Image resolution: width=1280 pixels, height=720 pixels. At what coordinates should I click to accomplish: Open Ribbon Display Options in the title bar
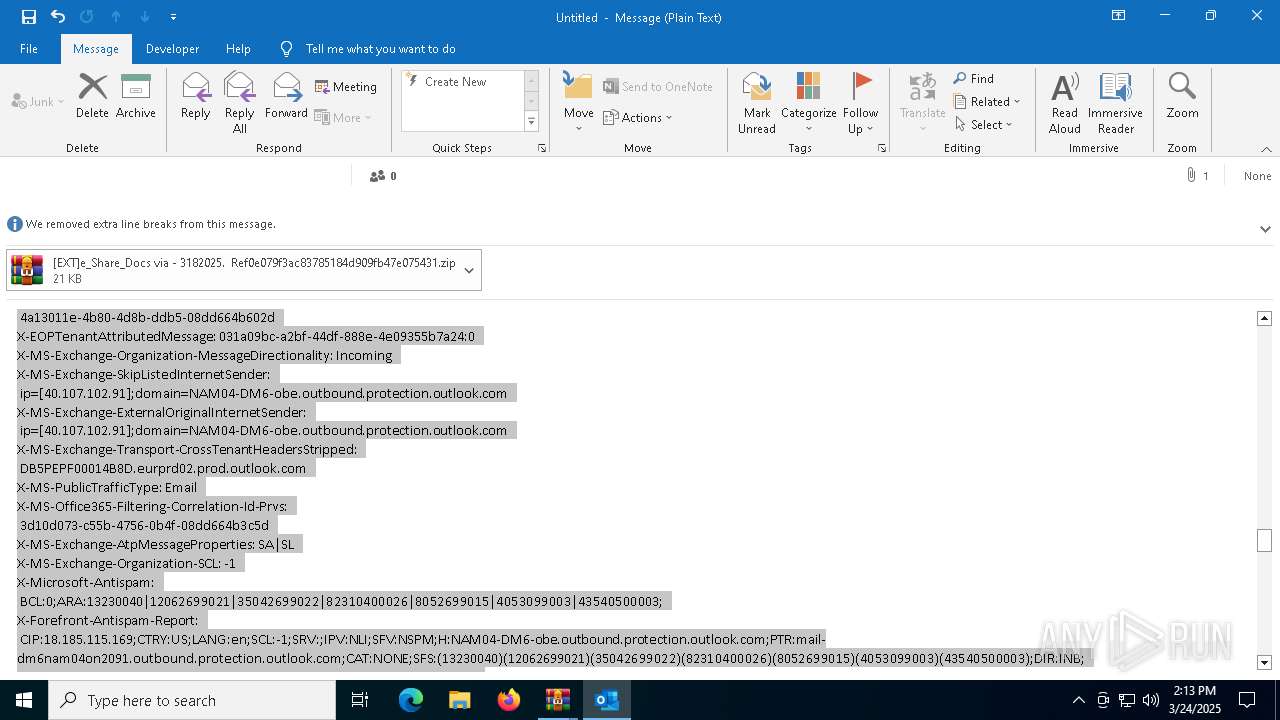[x=1119, y=16]
